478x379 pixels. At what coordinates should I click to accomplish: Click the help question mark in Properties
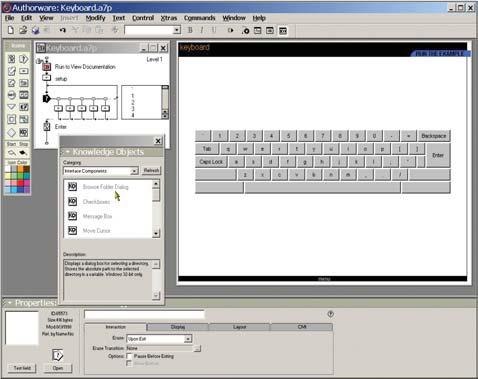[330, 314]
